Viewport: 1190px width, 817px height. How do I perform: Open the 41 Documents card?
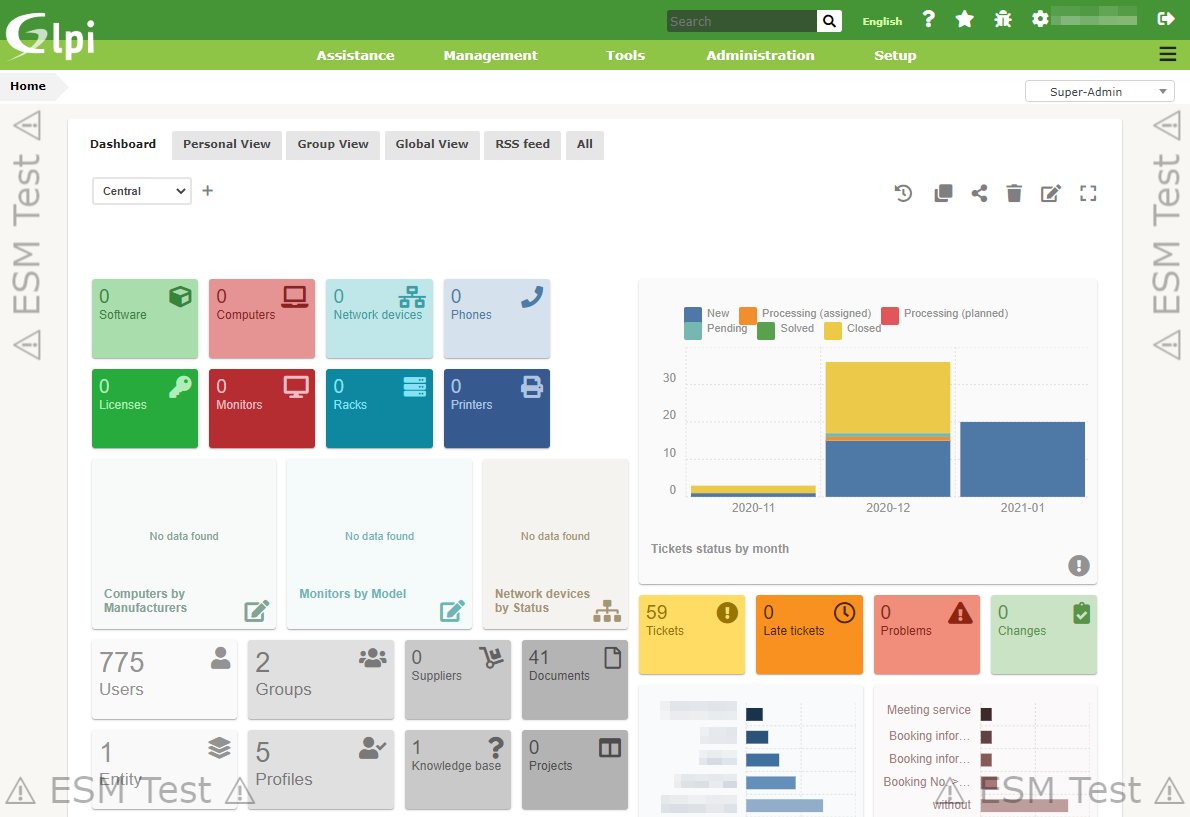[x=575, y=679]
